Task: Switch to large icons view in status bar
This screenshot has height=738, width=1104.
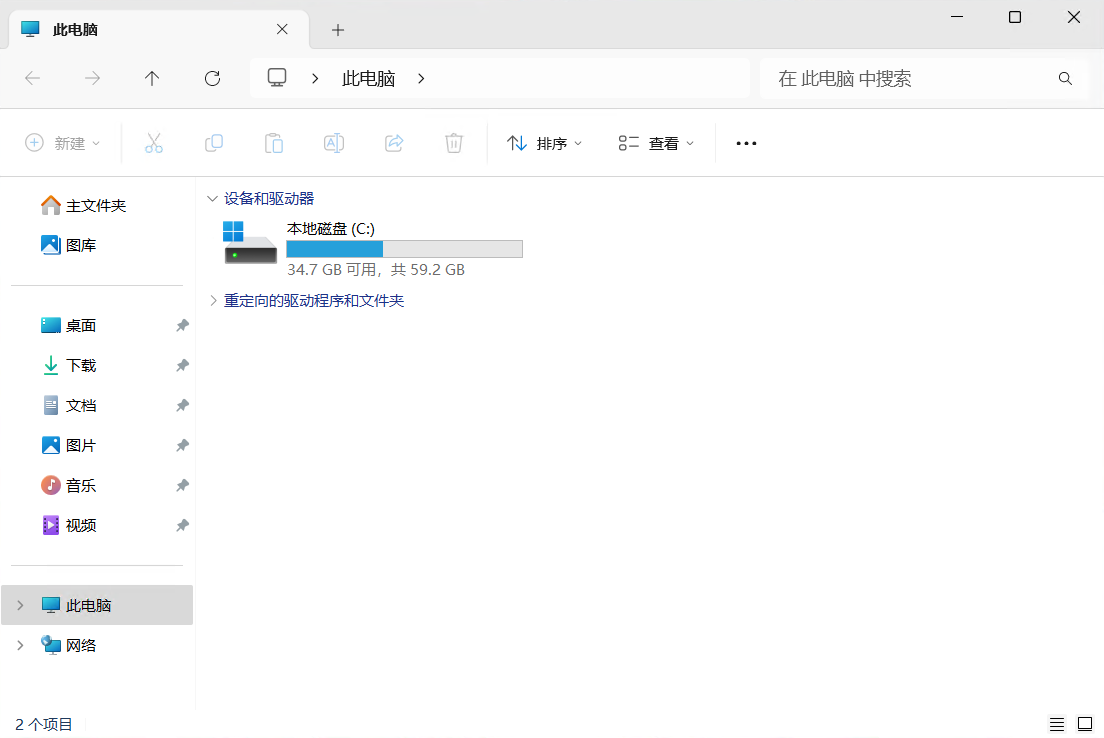Action: 1084,723
